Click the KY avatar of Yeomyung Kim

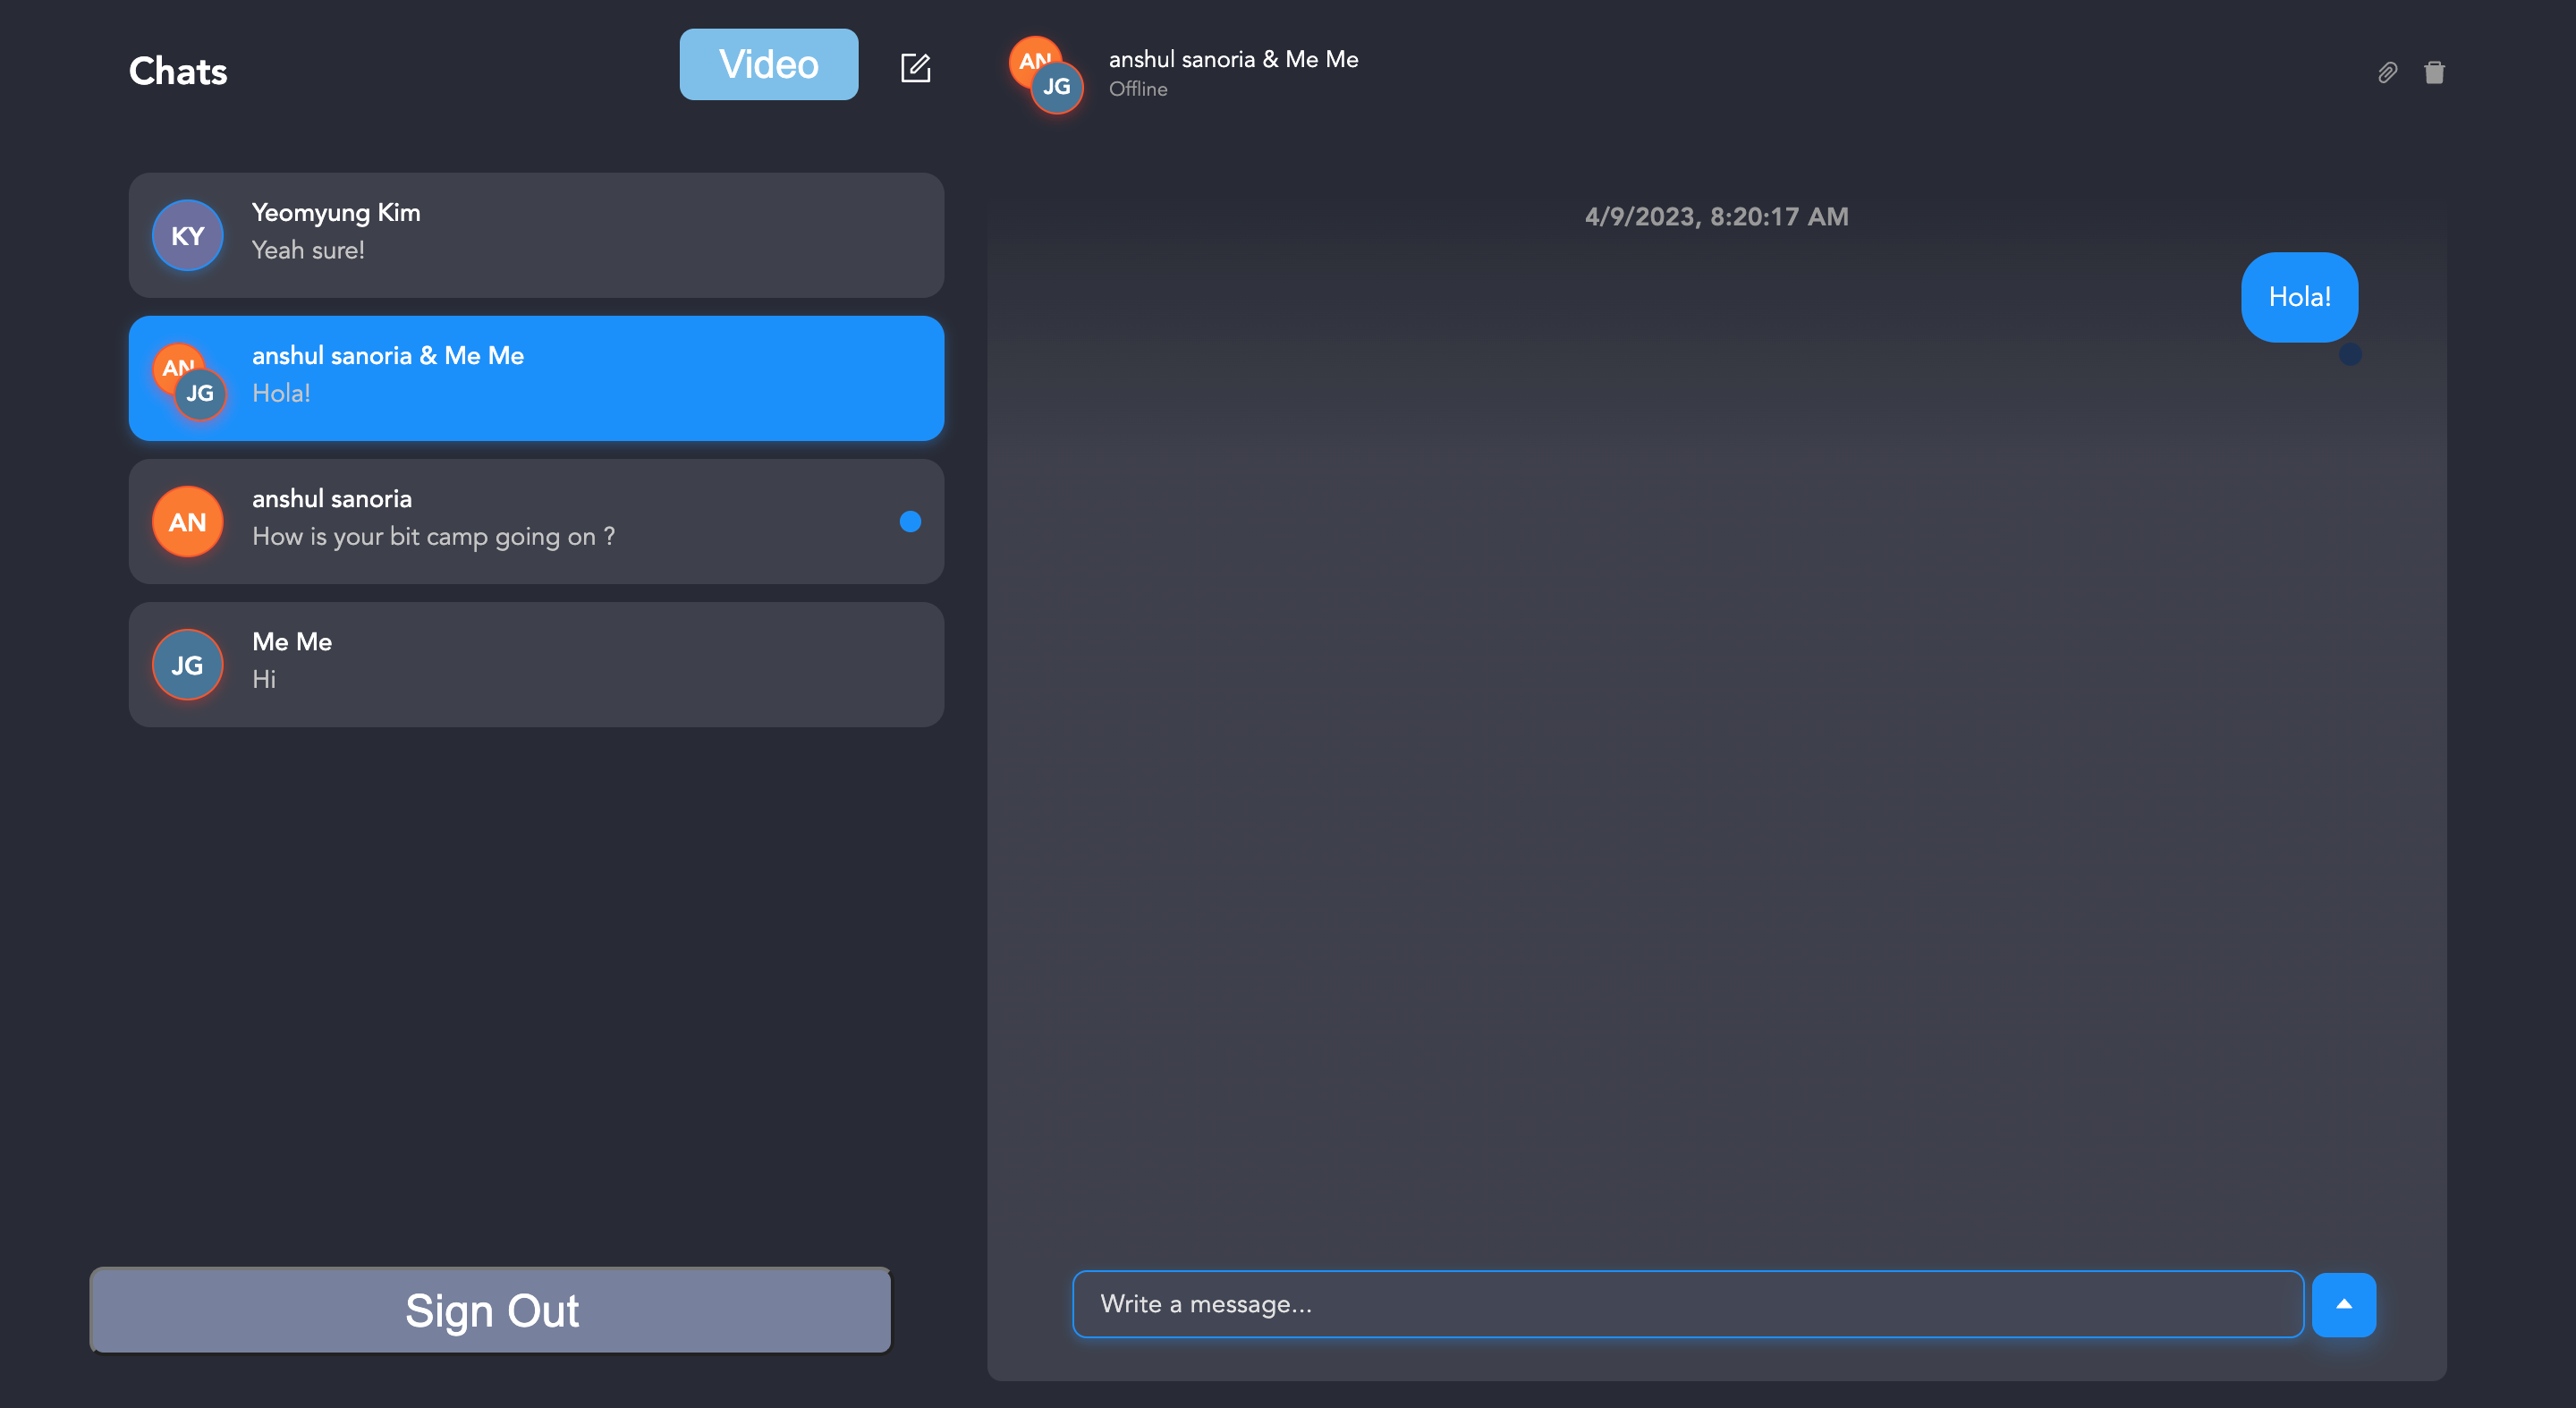(187, 236)
